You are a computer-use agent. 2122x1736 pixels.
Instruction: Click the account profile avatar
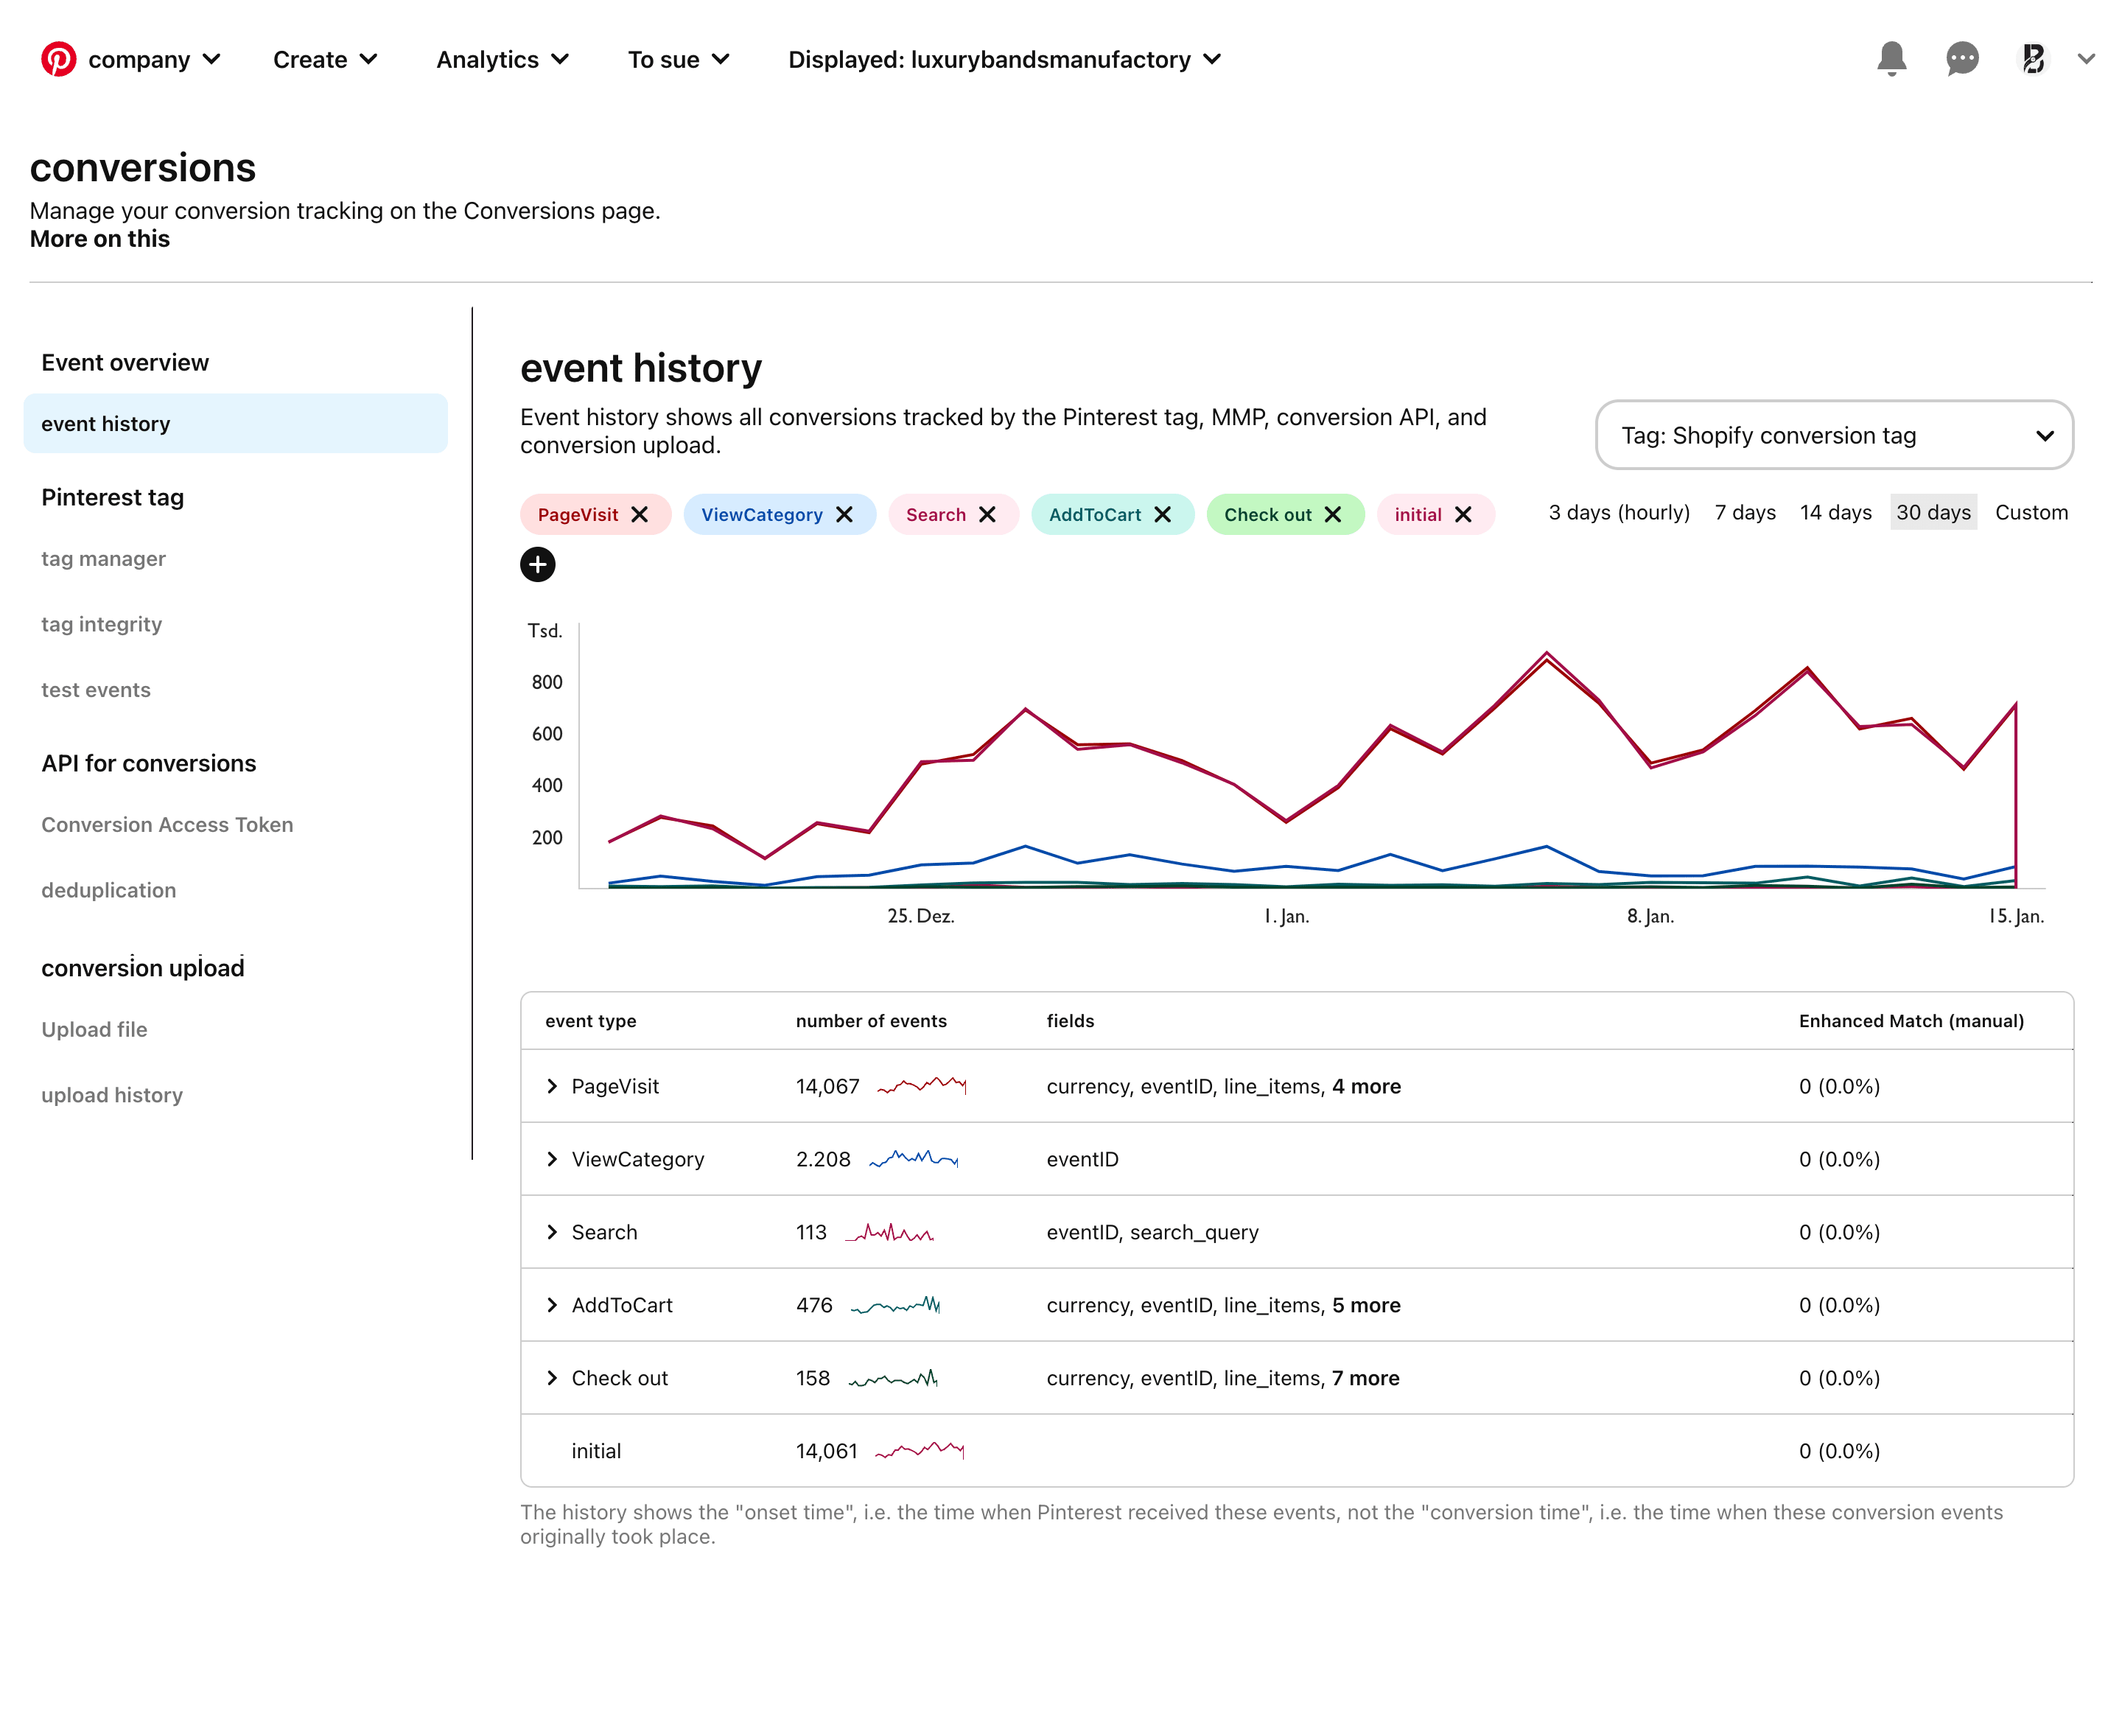point(2032,59)
